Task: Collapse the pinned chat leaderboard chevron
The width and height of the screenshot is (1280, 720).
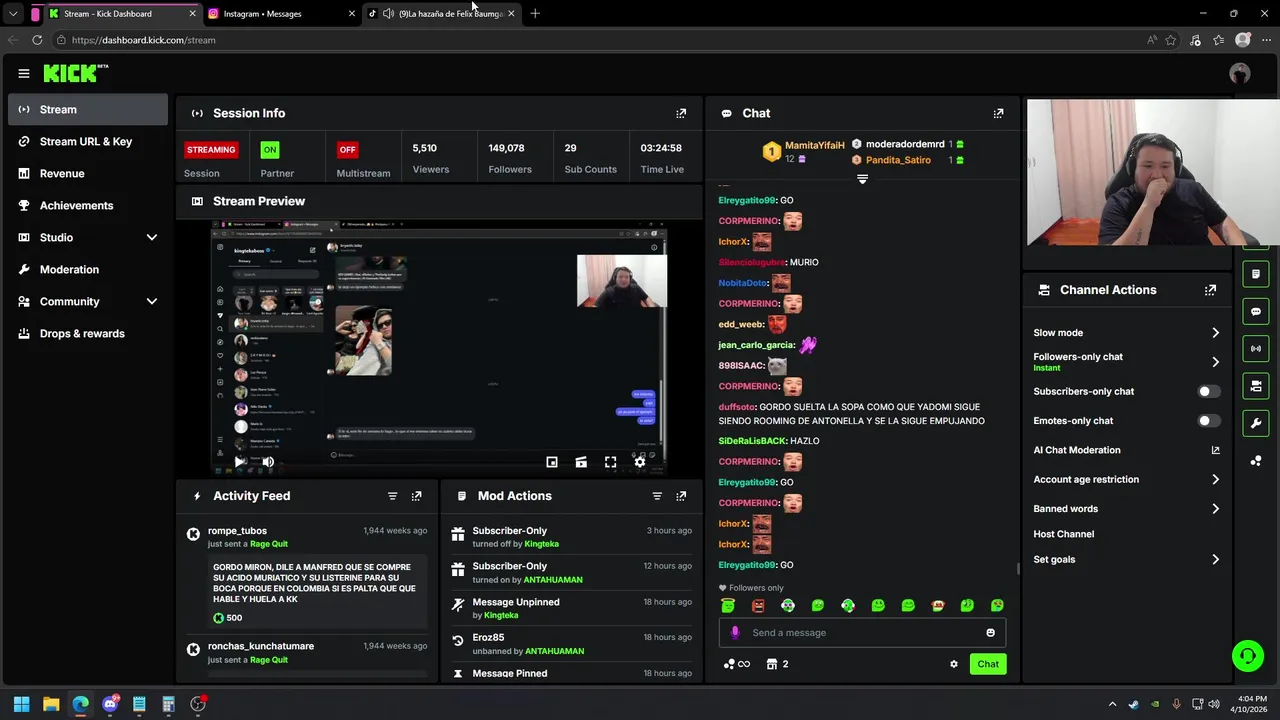Action: [862, 179]
